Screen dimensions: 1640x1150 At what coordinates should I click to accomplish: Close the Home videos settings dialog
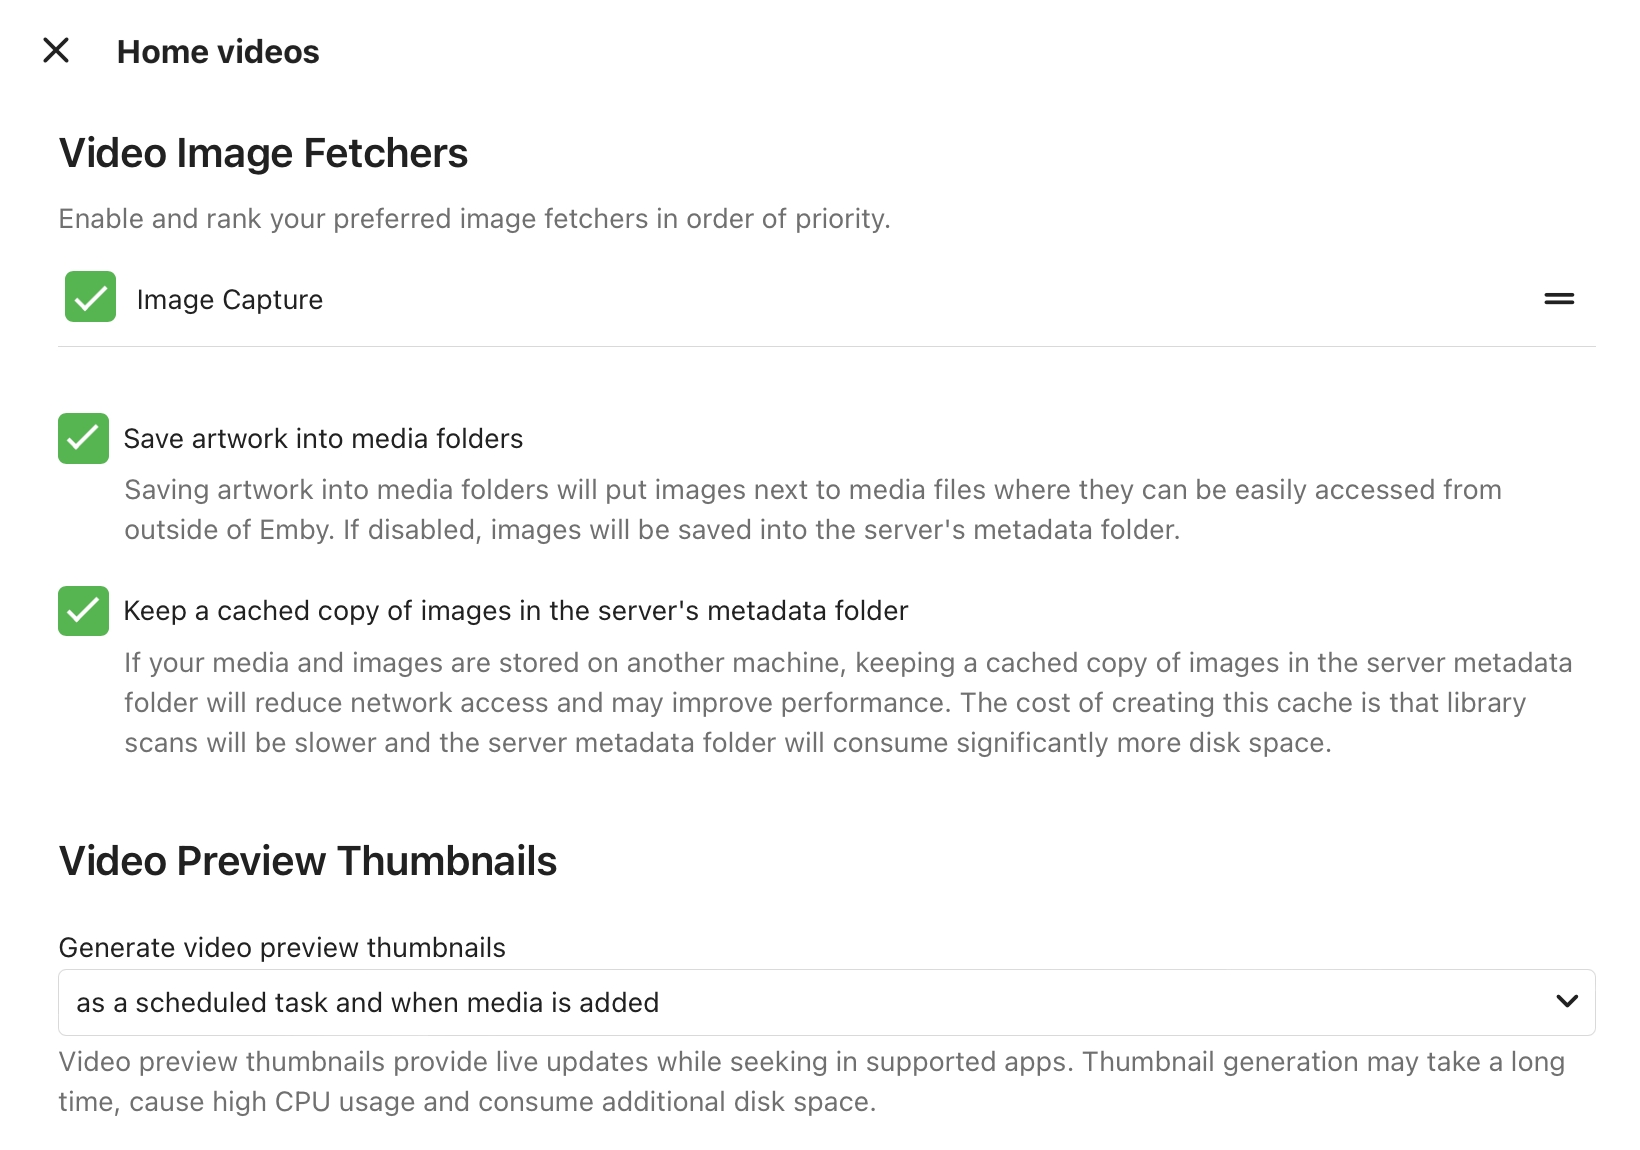(56, 50)
